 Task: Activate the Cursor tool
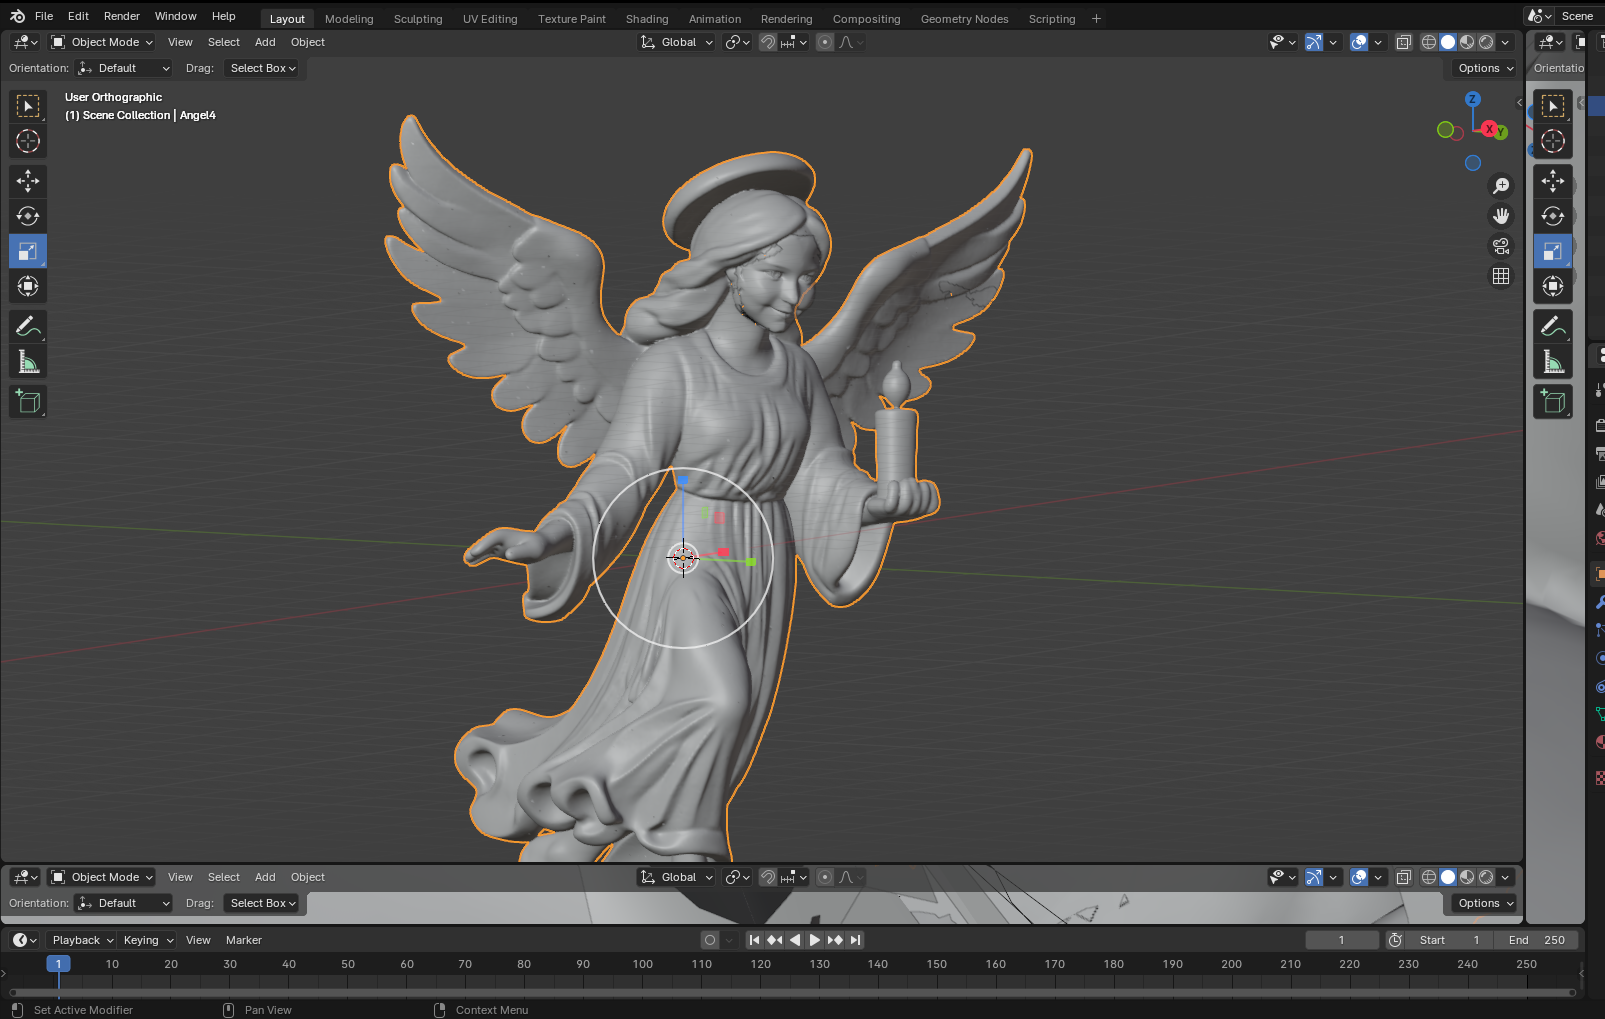tap(28, 141)
